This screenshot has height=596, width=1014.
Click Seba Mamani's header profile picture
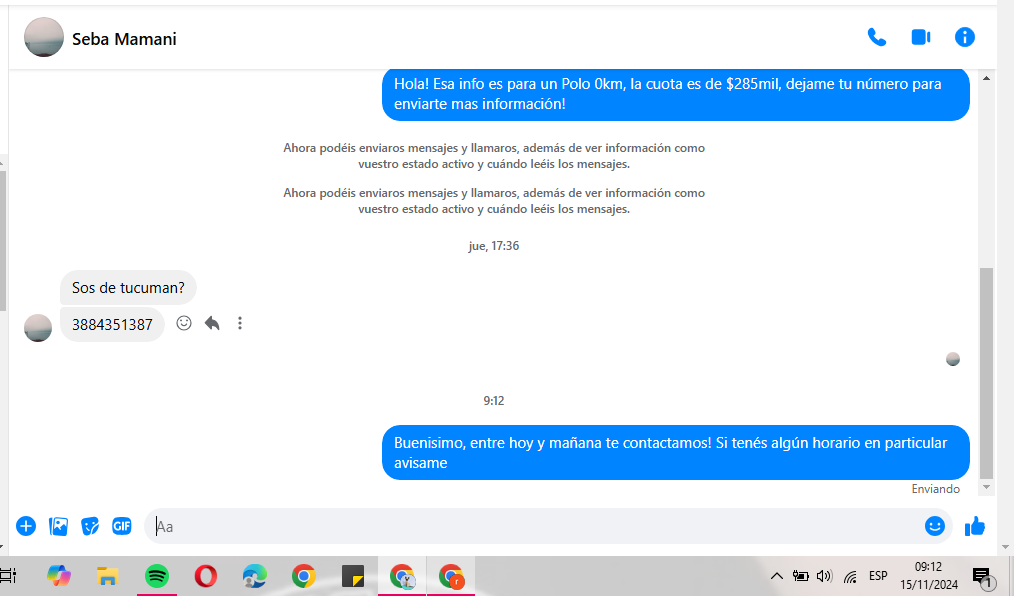click(x=44, y=38)
